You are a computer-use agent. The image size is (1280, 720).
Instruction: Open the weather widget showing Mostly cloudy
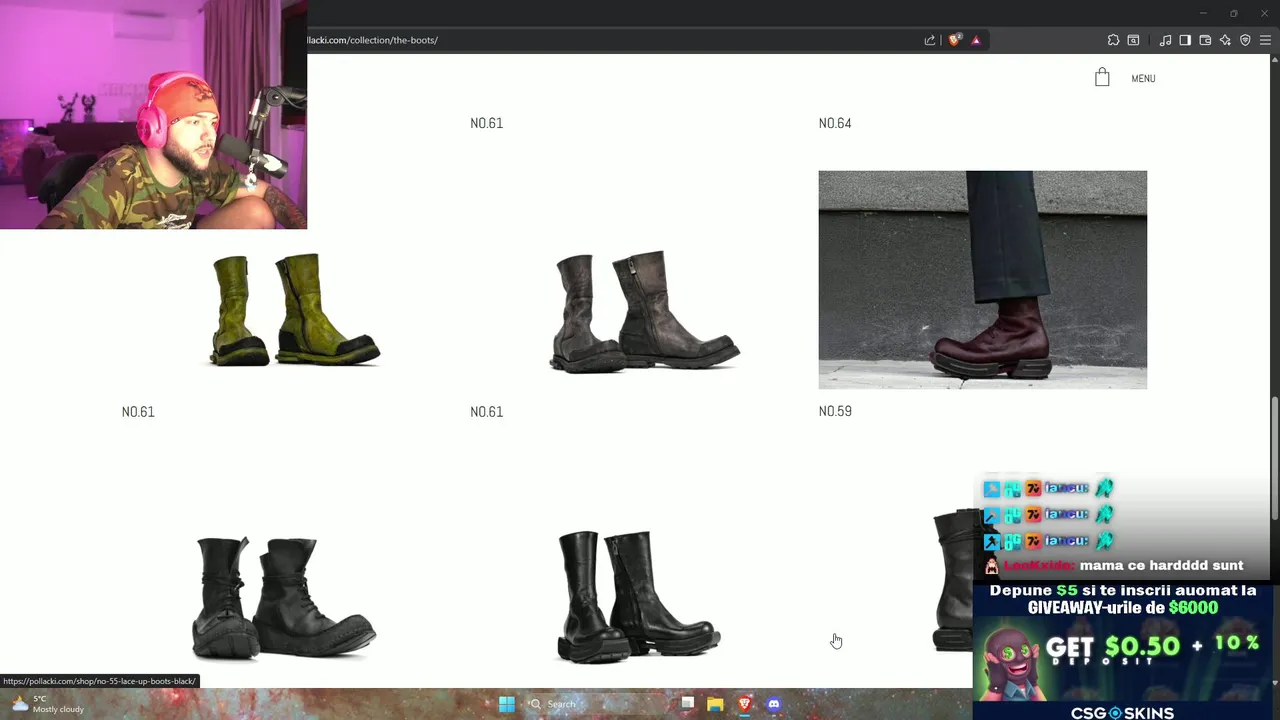tap(47, 704)
